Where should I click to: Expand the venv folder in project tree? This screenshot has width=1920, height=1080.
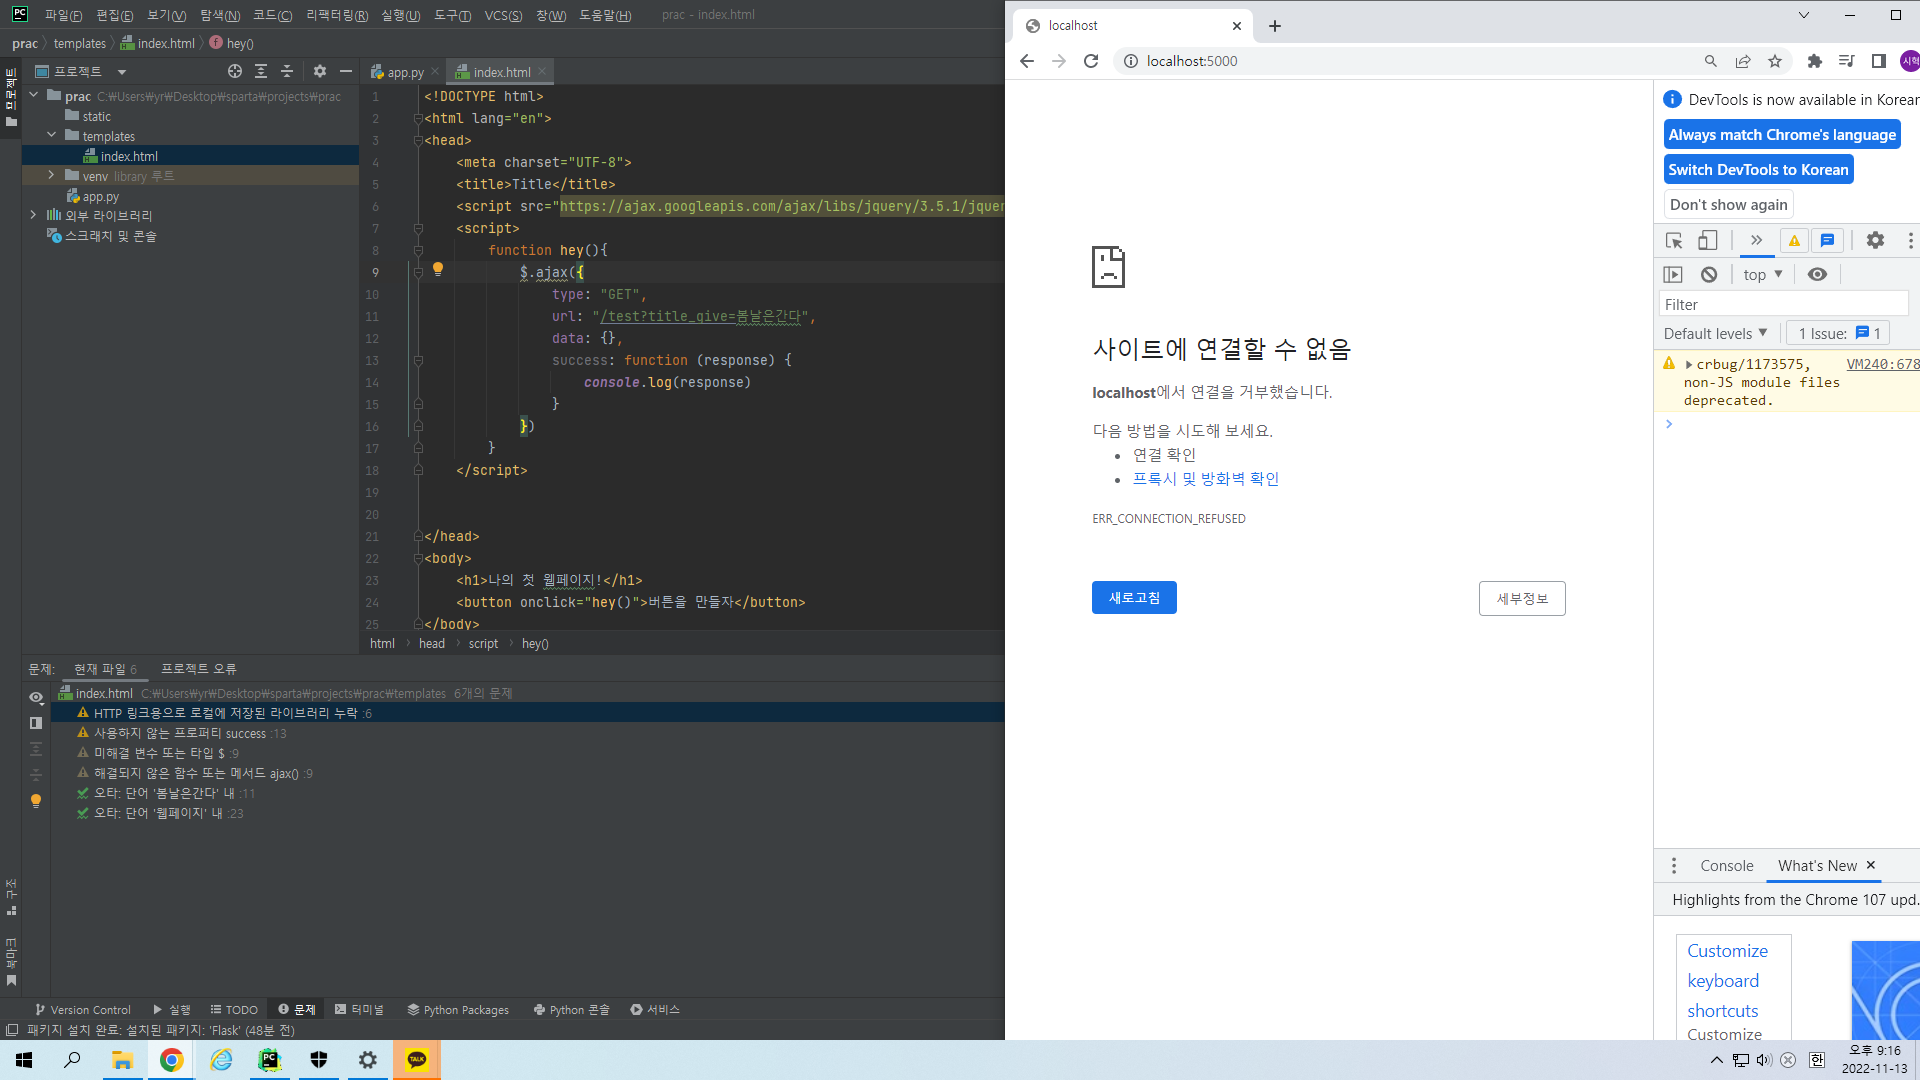click(51, 175)
